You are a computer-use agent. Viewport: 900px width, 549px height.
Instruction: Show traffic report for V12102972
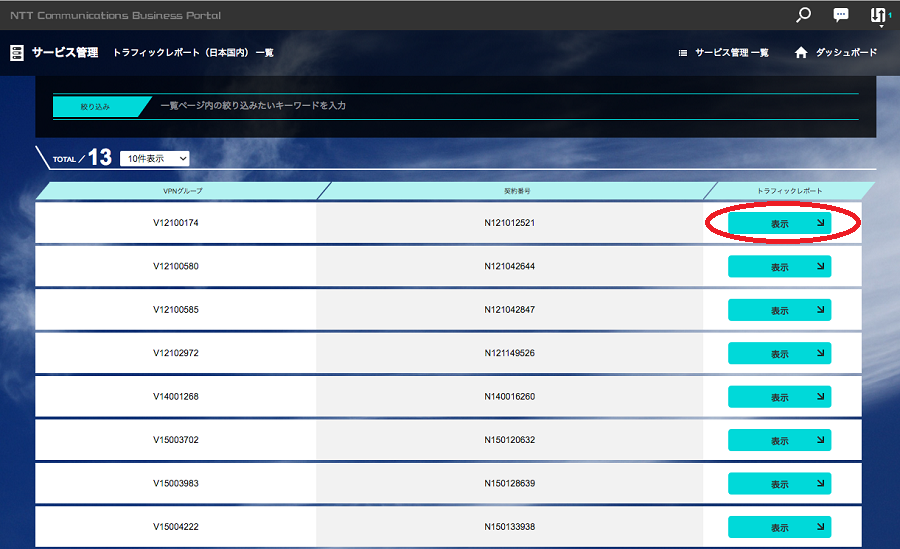[x=779, y=353]
